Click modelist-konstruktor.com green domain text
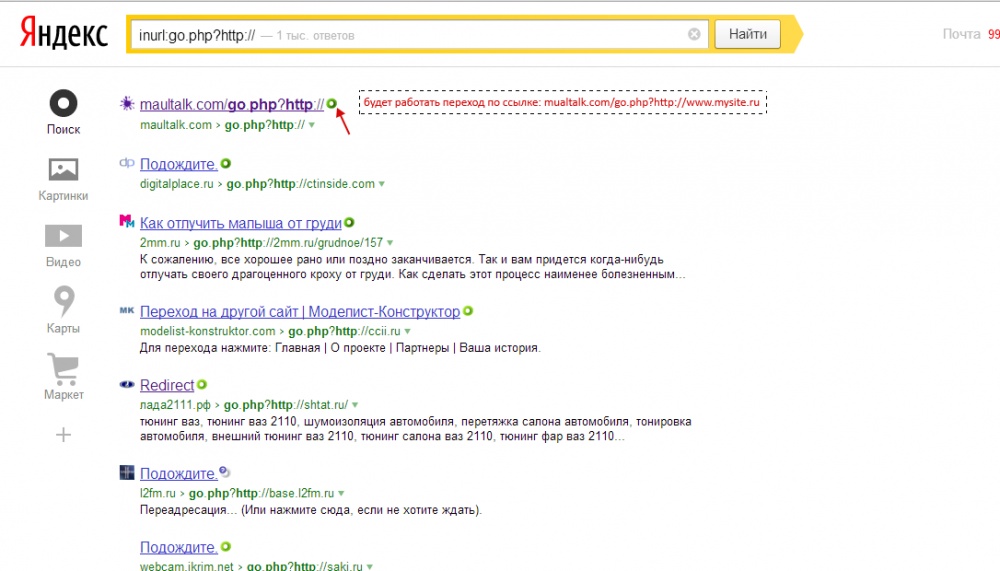The image size is (1000, 571). (208, 332)
